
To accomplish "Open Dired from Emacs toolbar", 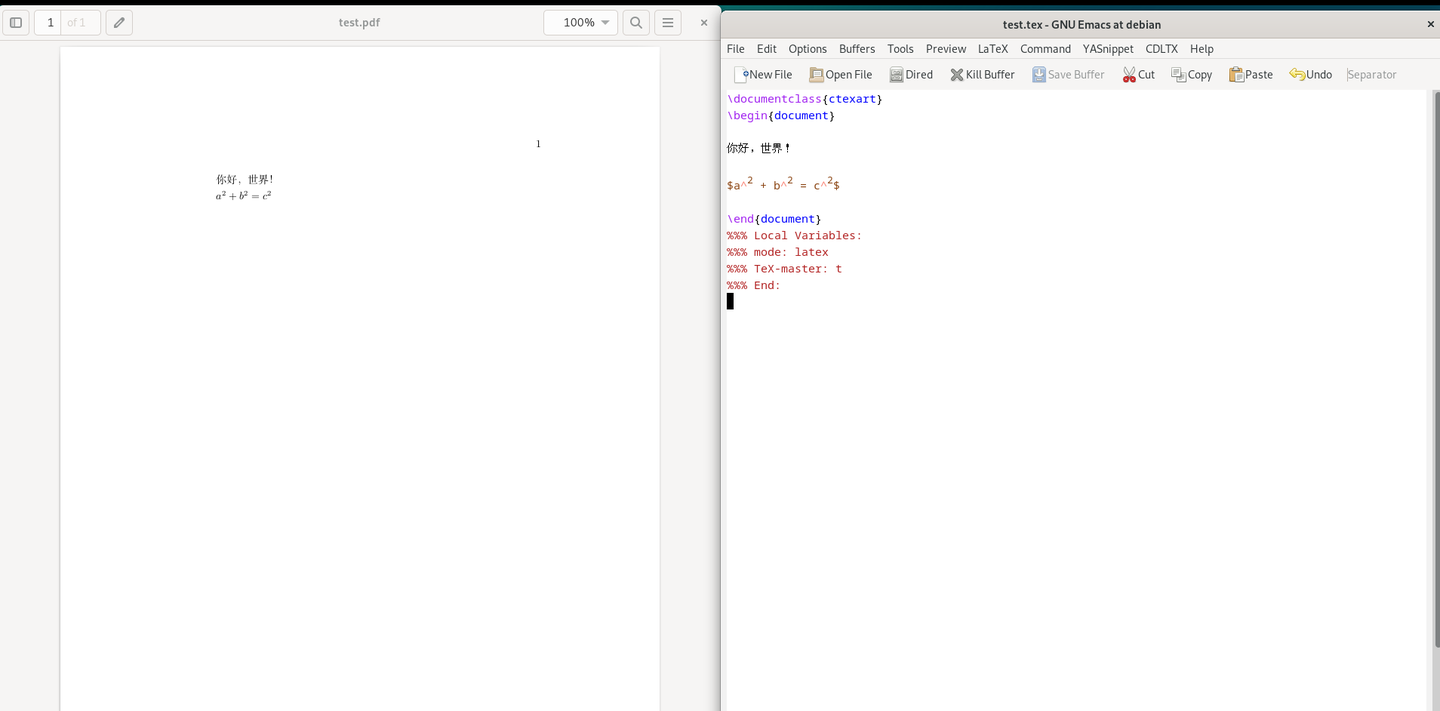I will click(911, 74).
